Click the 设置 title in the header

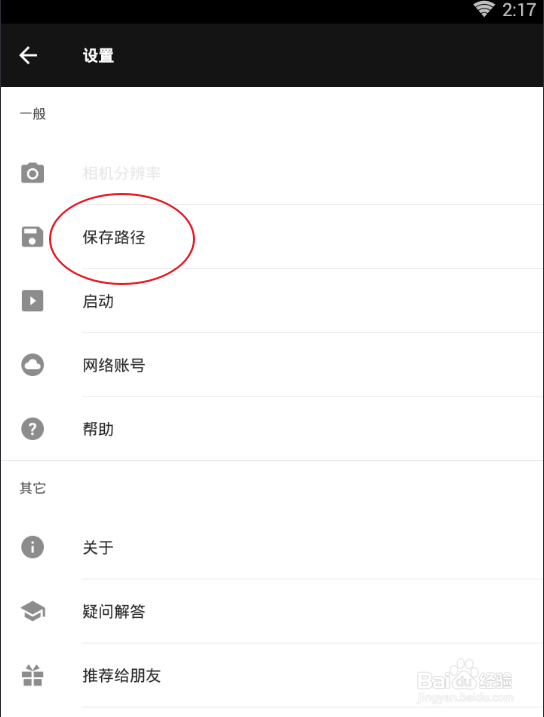click(x=98, y=56)
